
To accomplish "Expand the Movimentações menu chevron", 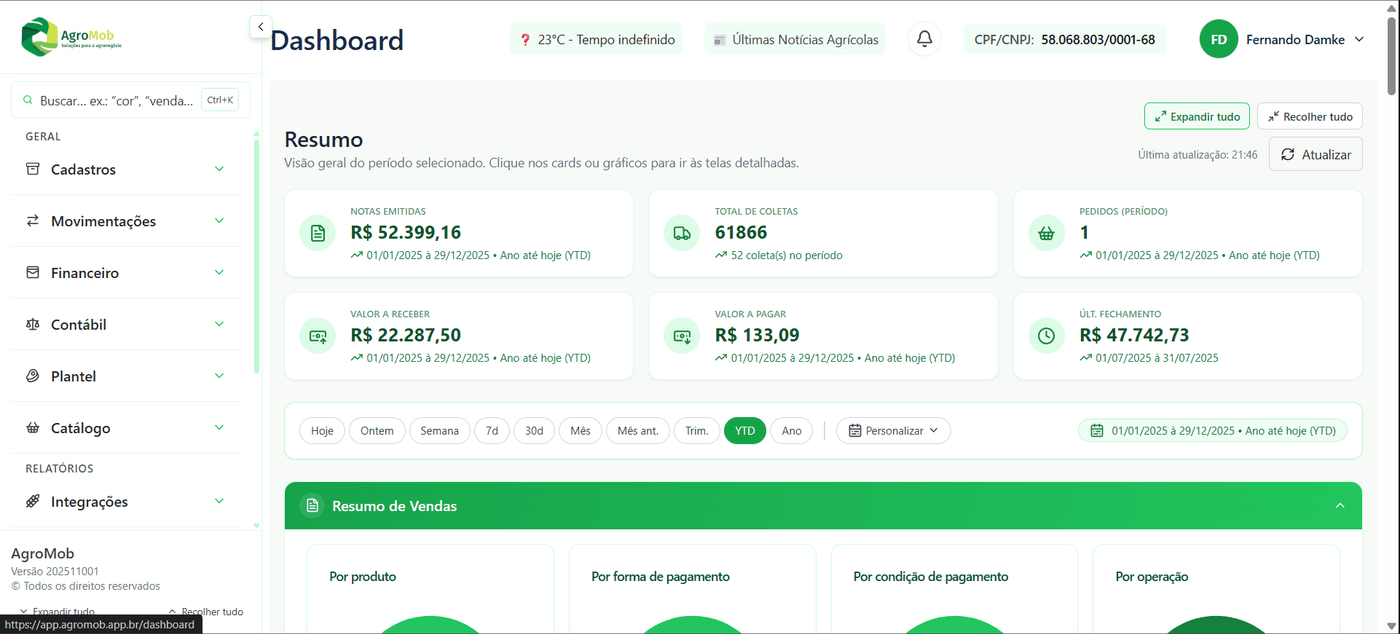I will tap(220, 221).
